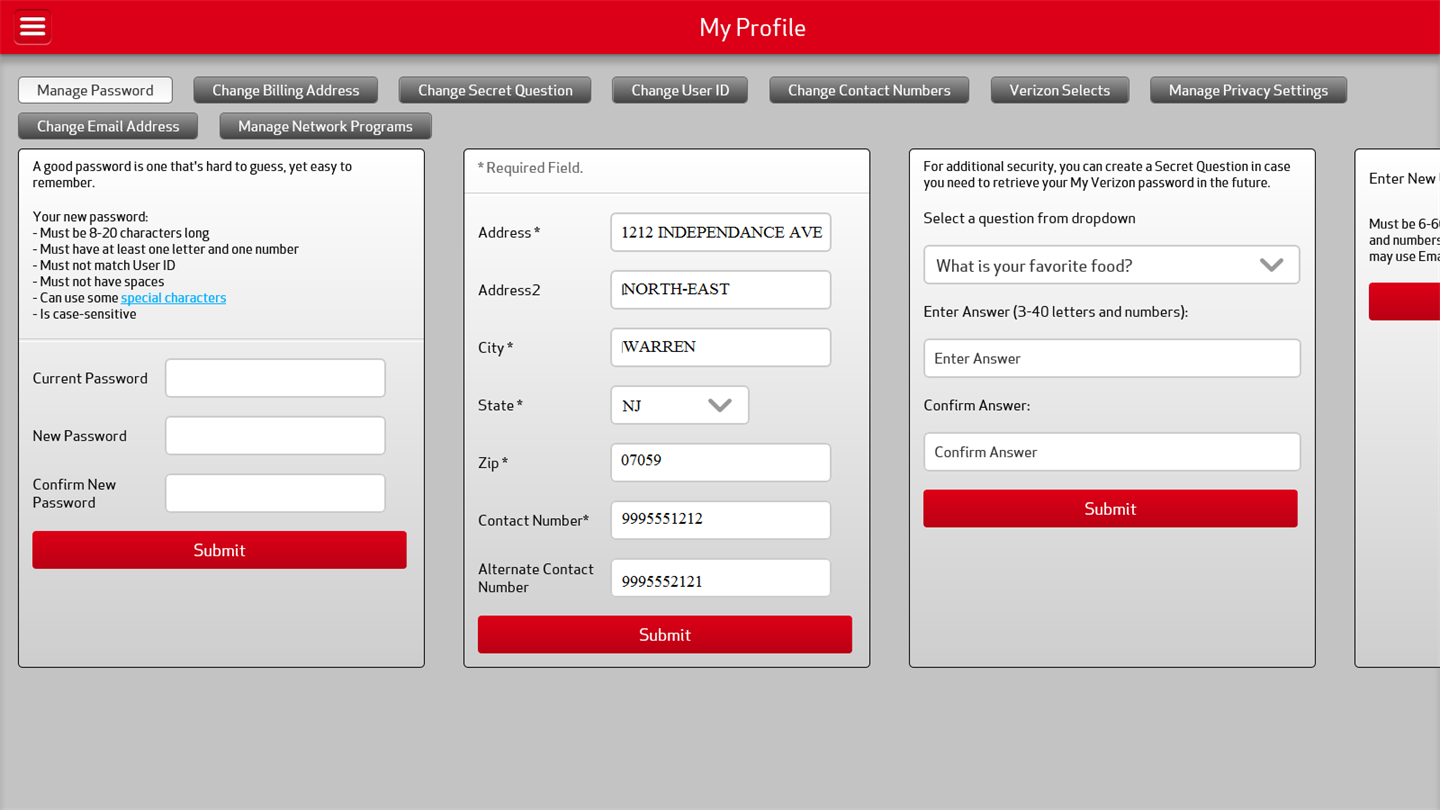Open the Verizon Selects tab
1440x810 pixels.
tap(1059, 90)
